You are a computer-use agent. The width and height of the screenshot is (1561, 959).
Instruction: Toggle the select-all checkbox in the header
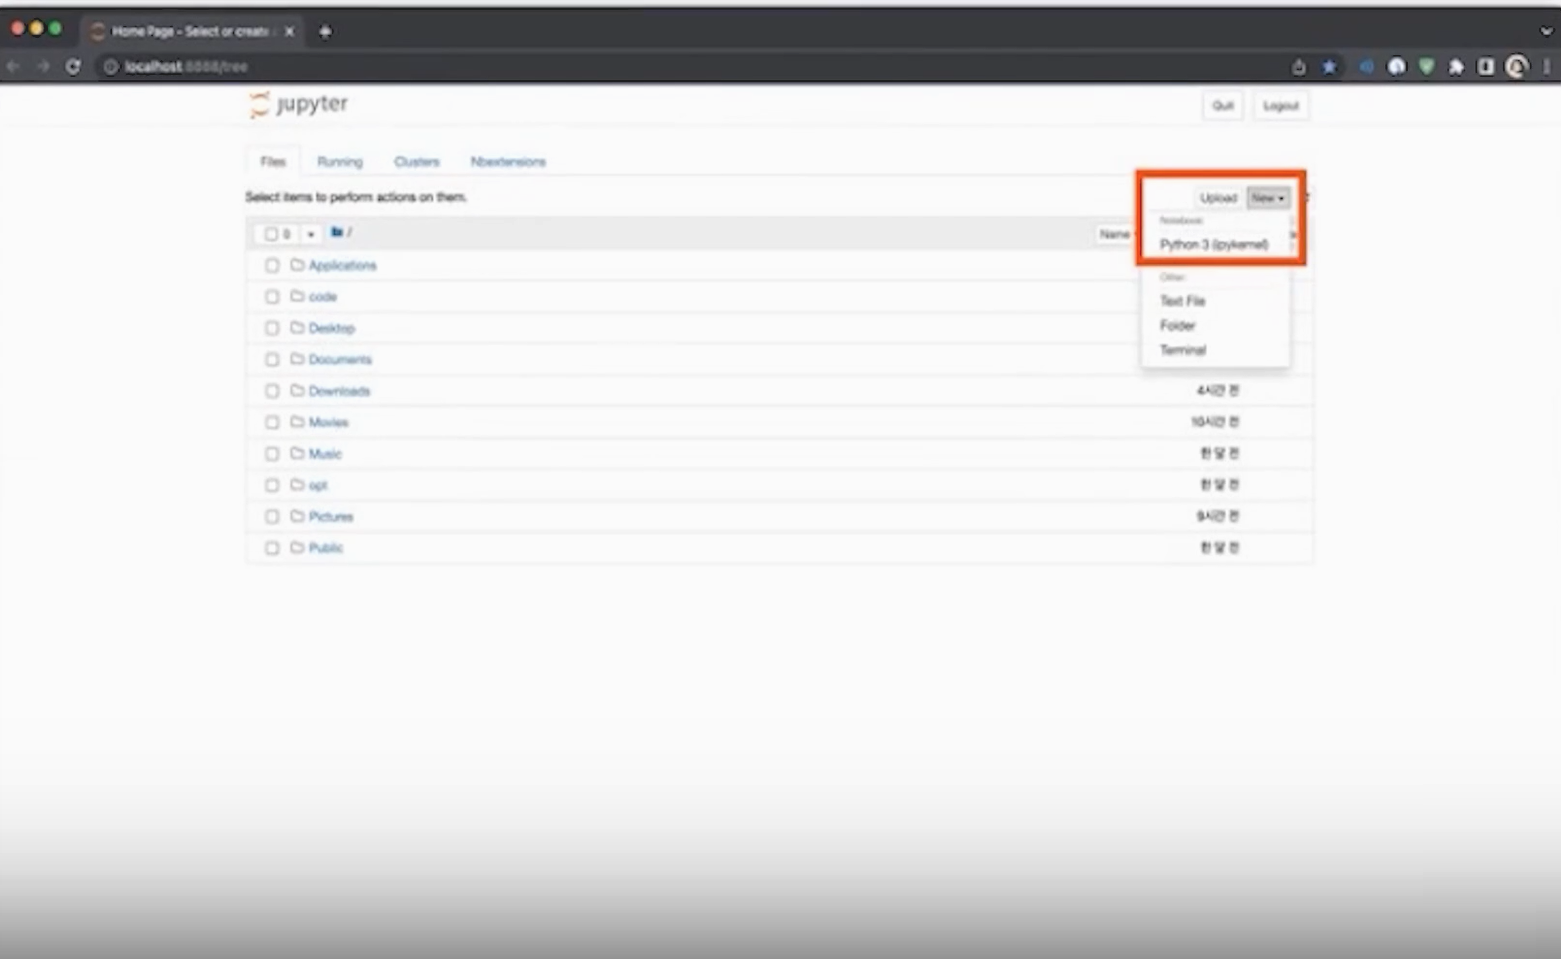pyautogui.click(x=271, y=234)
